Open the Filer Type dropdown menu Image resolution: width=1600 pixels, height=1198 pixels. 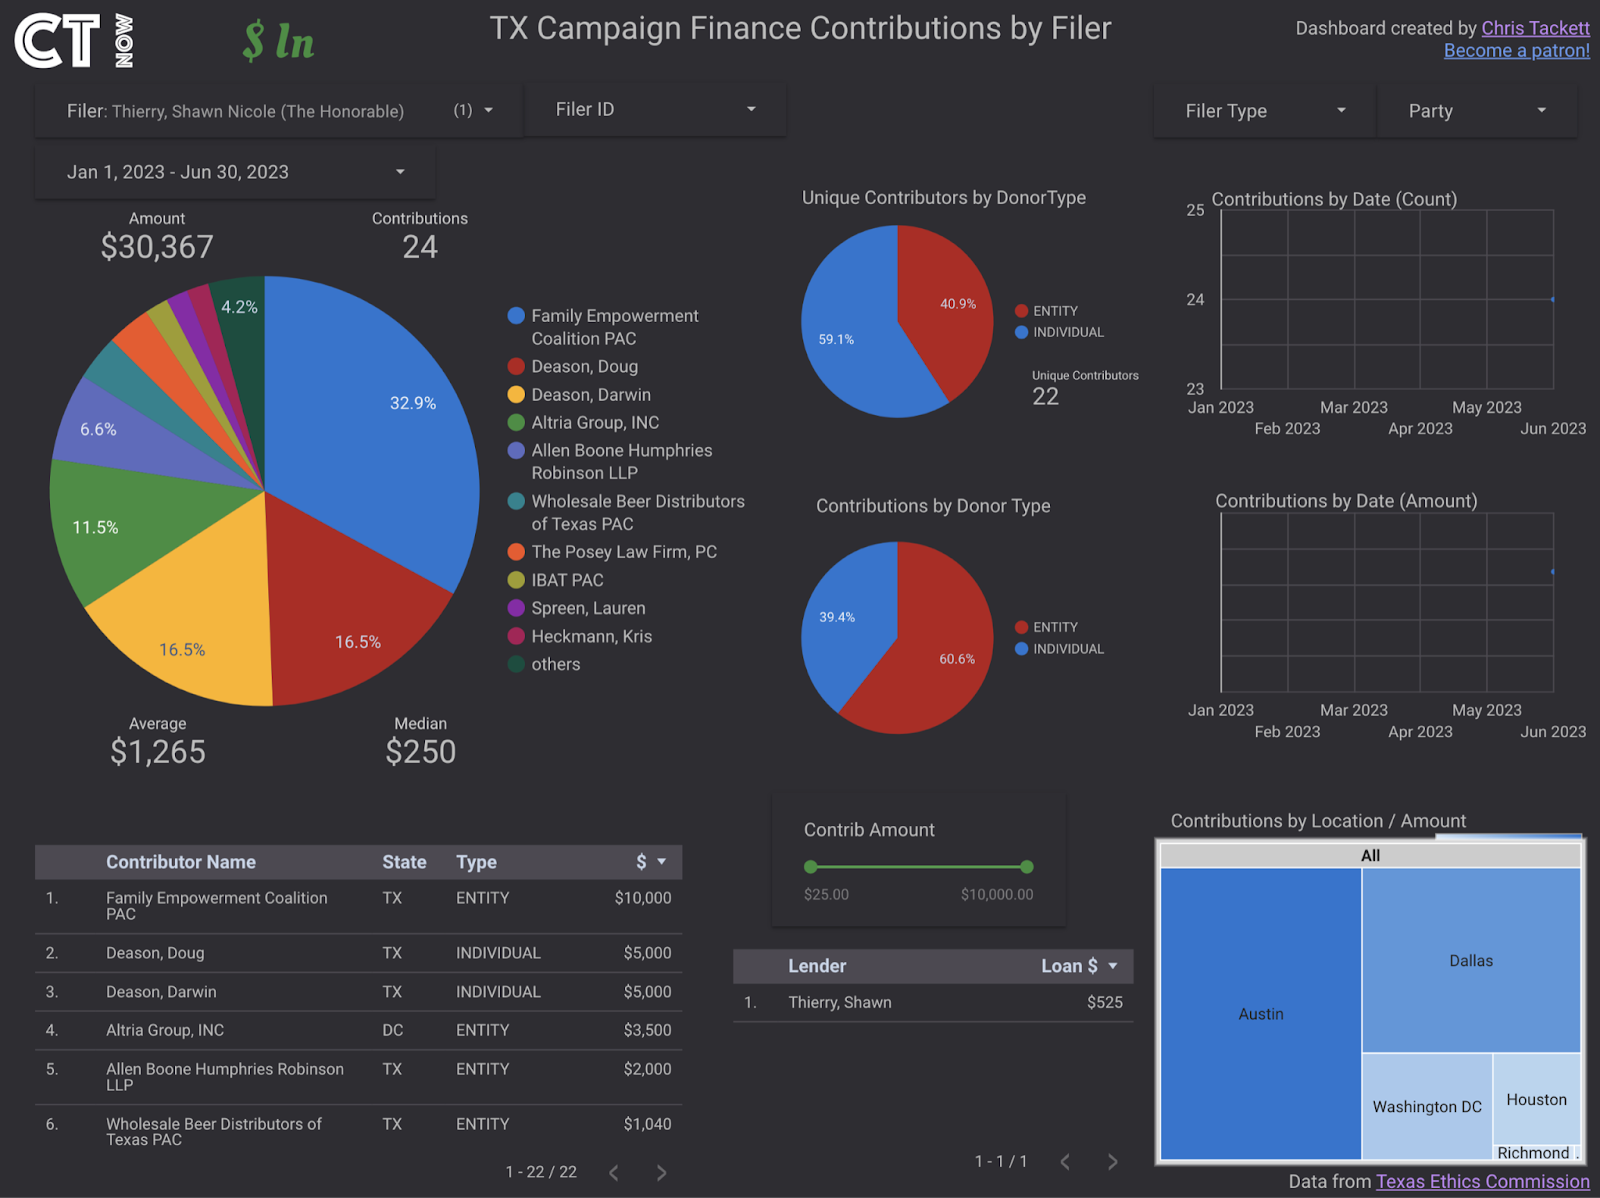pos(1264,111)
